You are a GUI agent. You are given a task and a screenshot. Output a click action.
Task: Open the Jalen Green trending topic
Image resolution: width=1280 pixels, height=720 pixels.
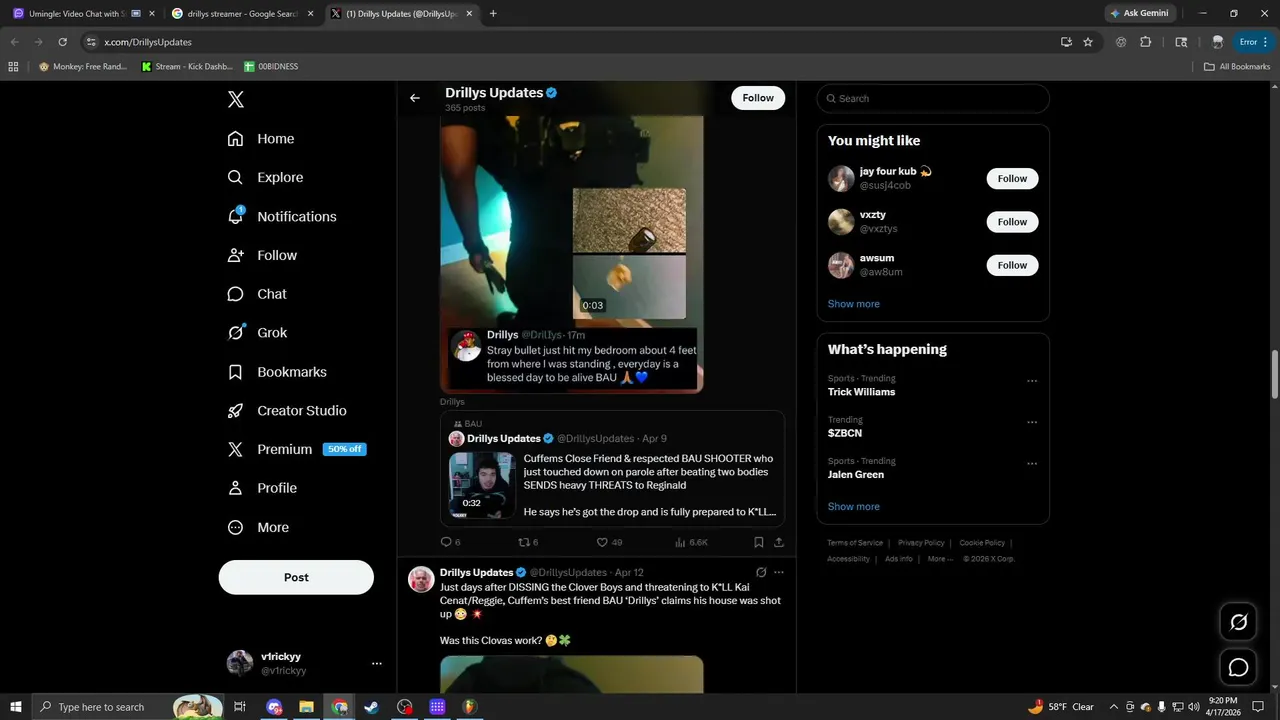tap(856, 475)
